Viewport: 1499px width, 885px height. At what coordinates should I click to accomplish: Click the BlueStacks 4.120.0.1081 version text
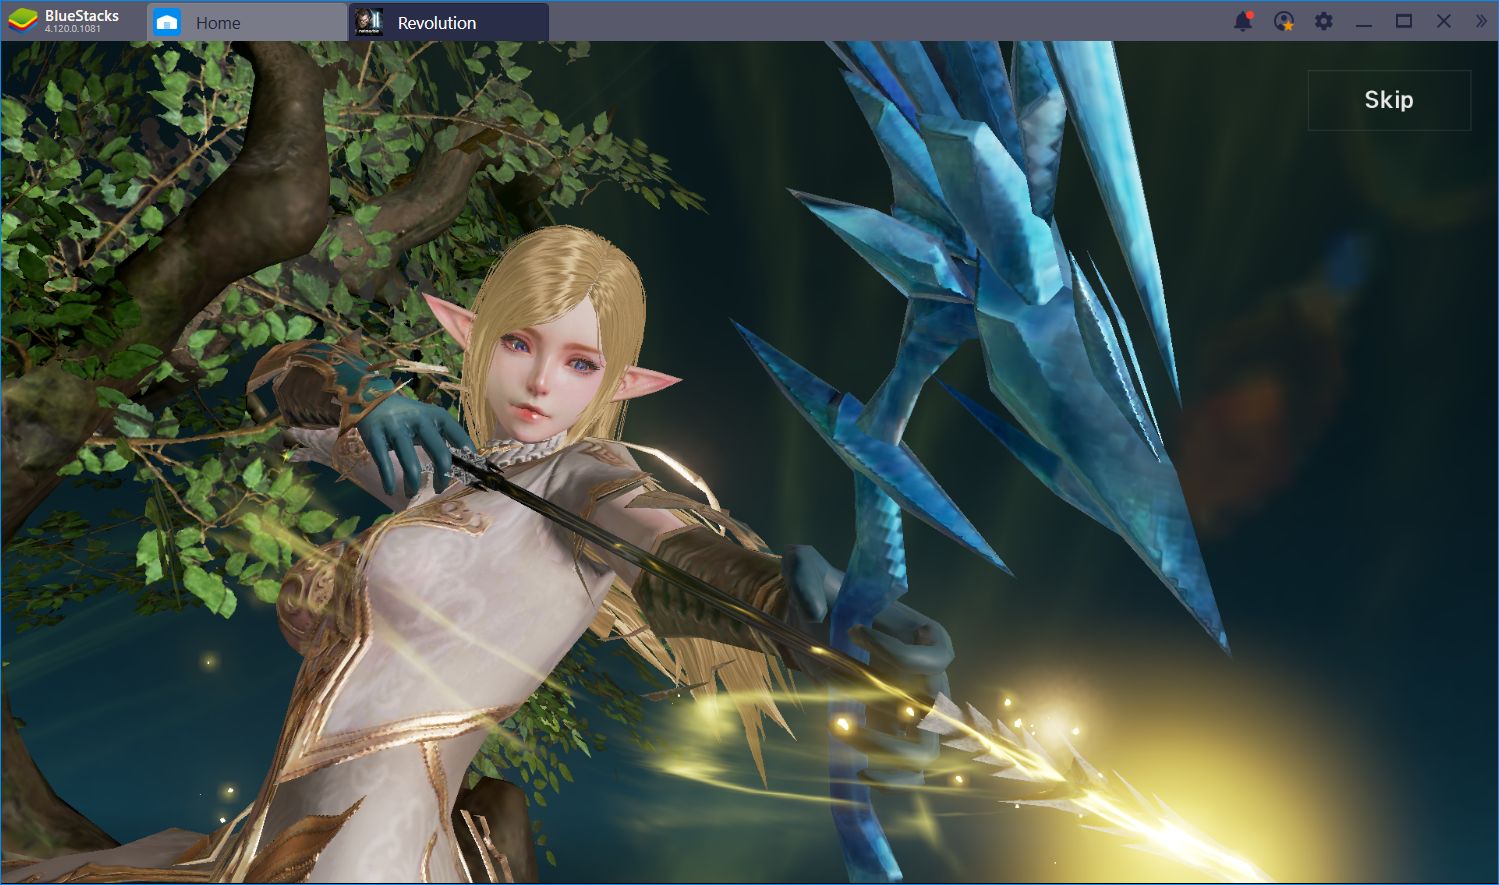(x=73, y=29)
